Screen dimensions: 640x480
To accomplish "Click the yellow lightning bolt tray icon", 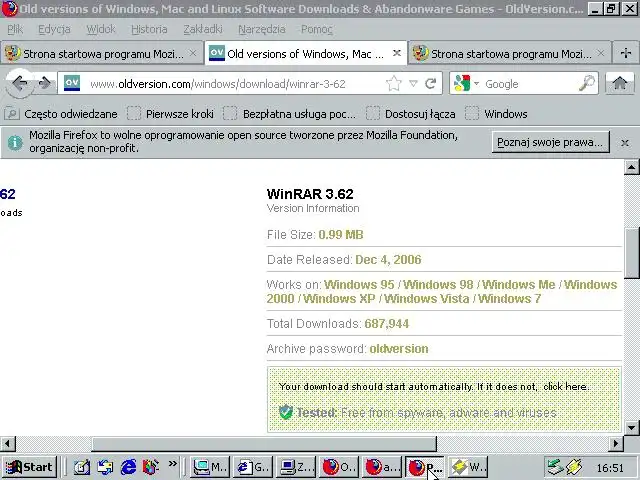I will coord(574,467).
